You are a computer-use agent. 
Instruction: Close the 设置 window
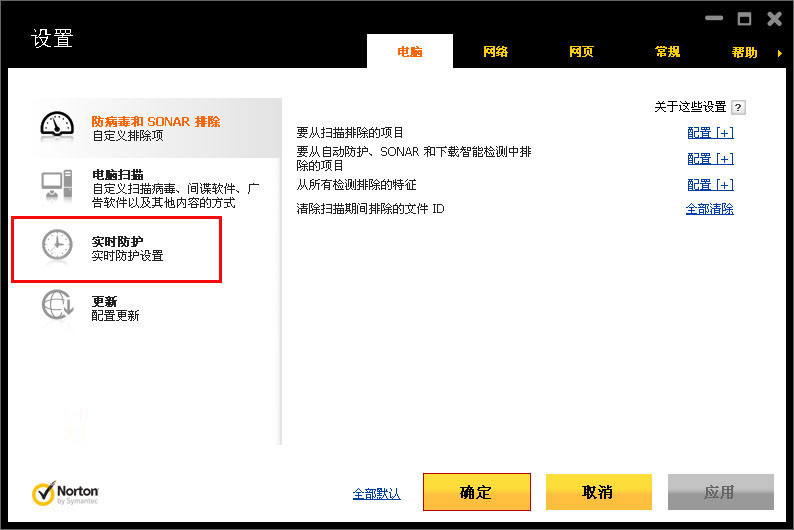pos(774,19)
